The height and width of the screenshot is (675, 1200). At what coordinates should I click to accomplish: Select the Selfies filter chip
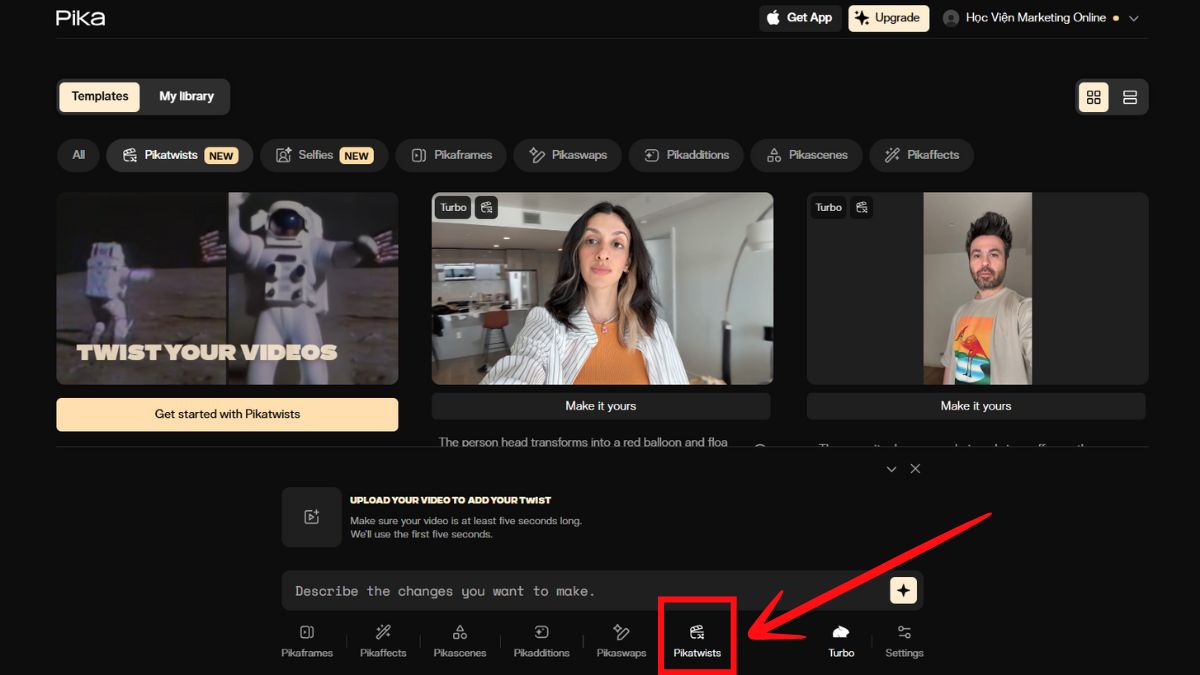point(324,155)
